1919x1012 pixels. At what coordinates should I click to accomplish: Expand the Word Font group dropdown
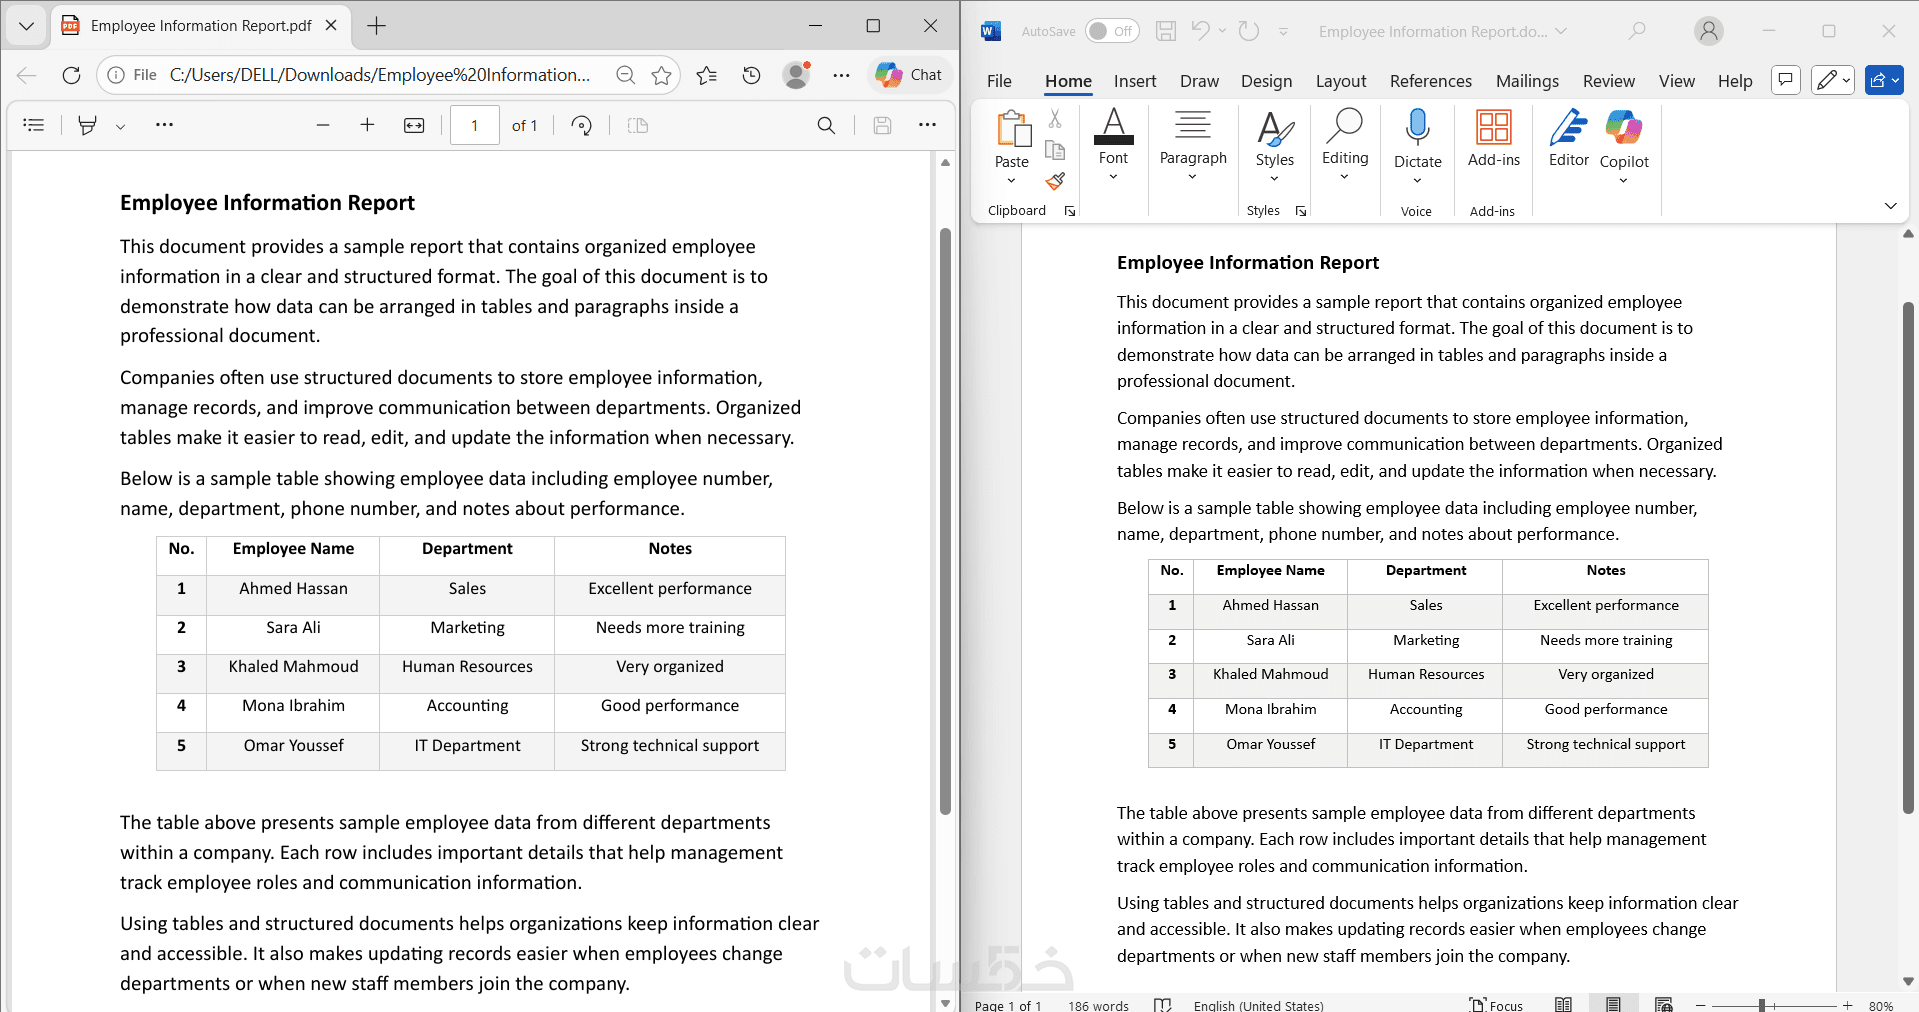coord(1113,177)
